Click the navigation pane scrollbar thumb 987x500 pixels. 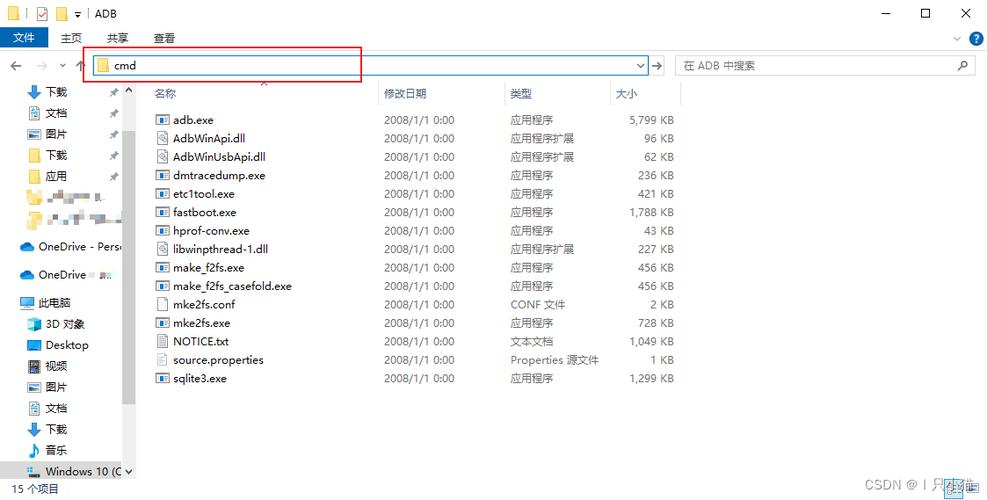[128, 267]
